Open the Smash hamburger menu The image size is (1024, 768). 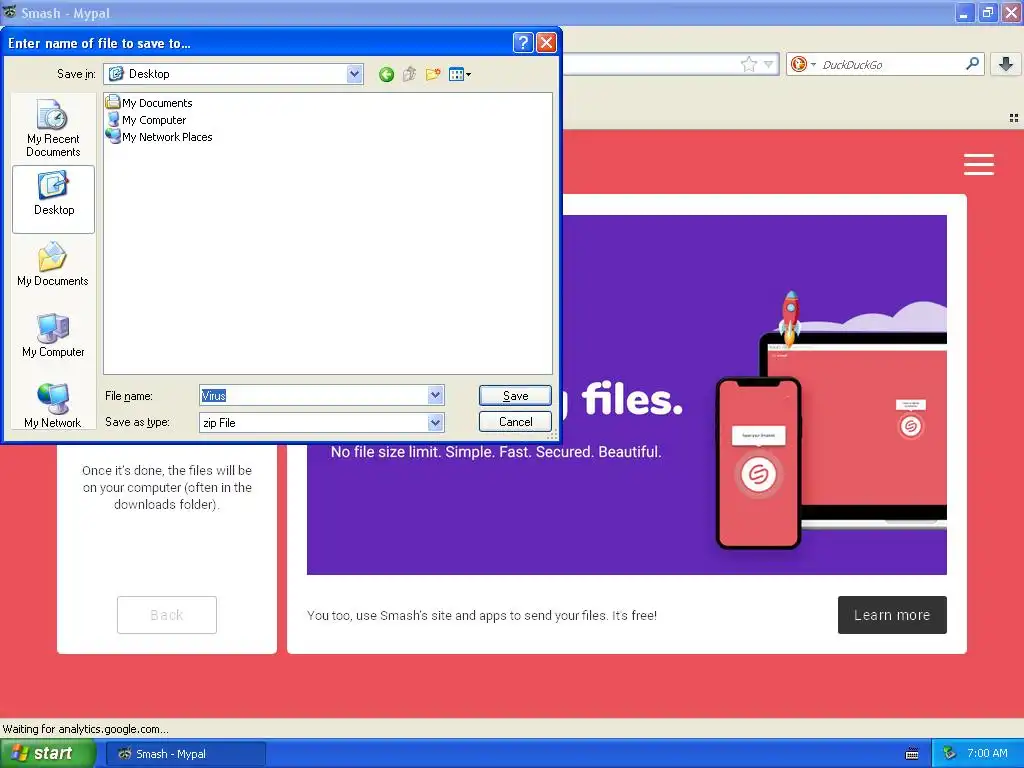(x=978, y=164)
